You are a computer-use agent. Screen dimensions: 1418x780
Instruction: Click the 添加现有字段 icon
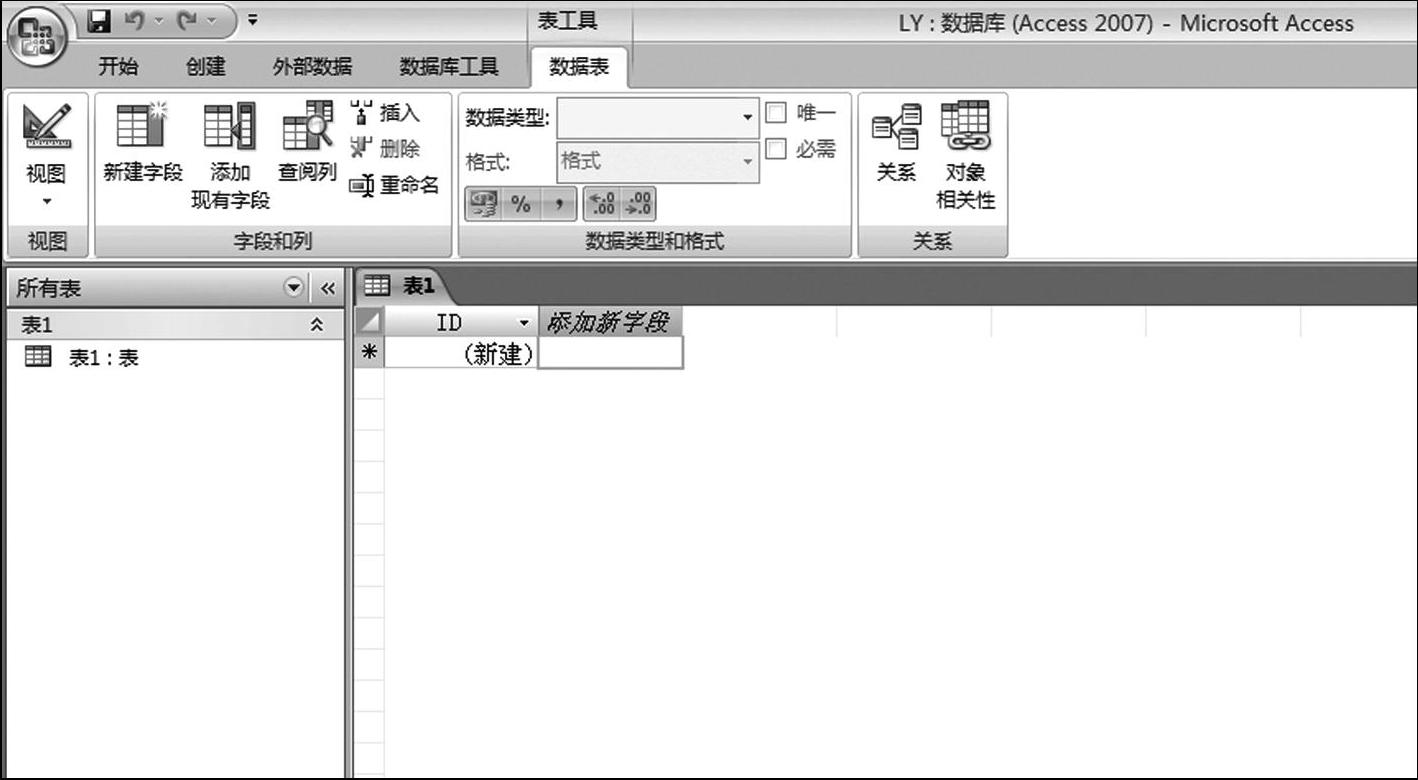click(x=230, y=127)
